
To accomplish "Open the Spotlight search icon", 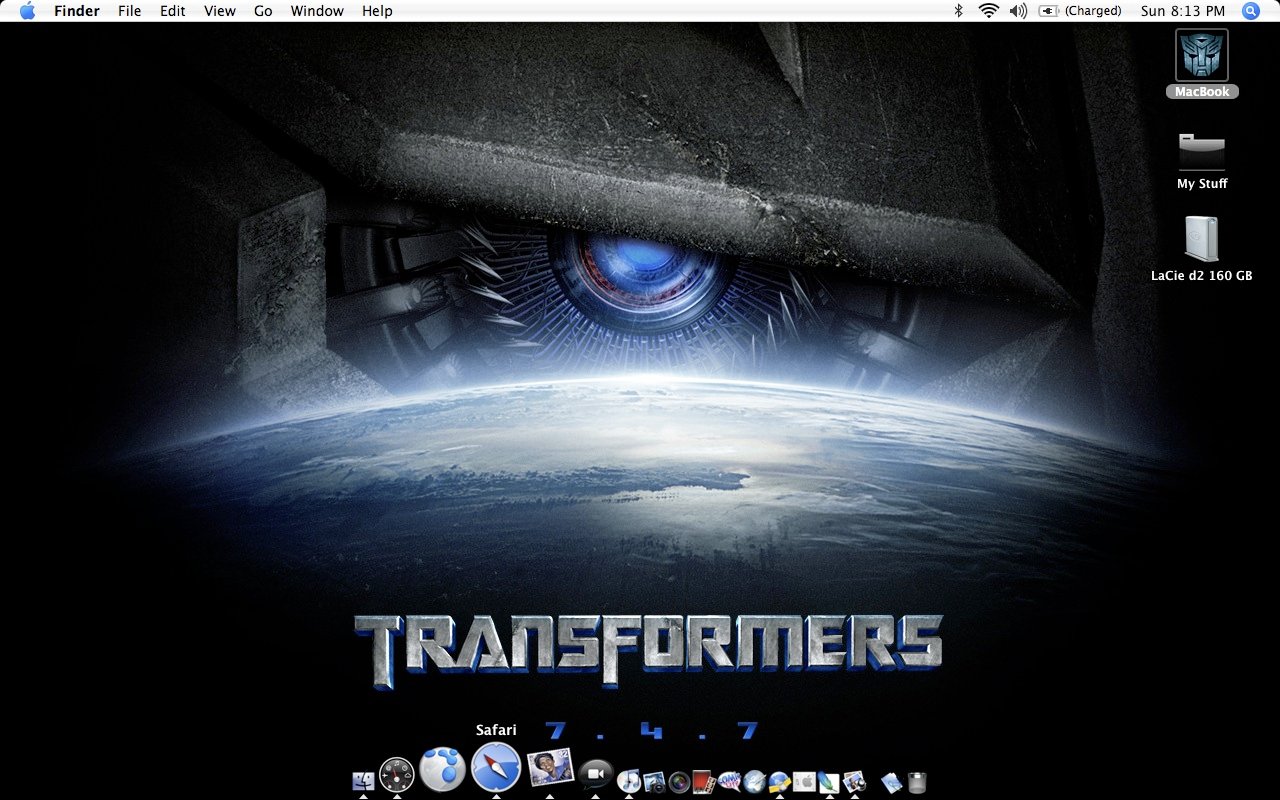I will pos(1250,11).
